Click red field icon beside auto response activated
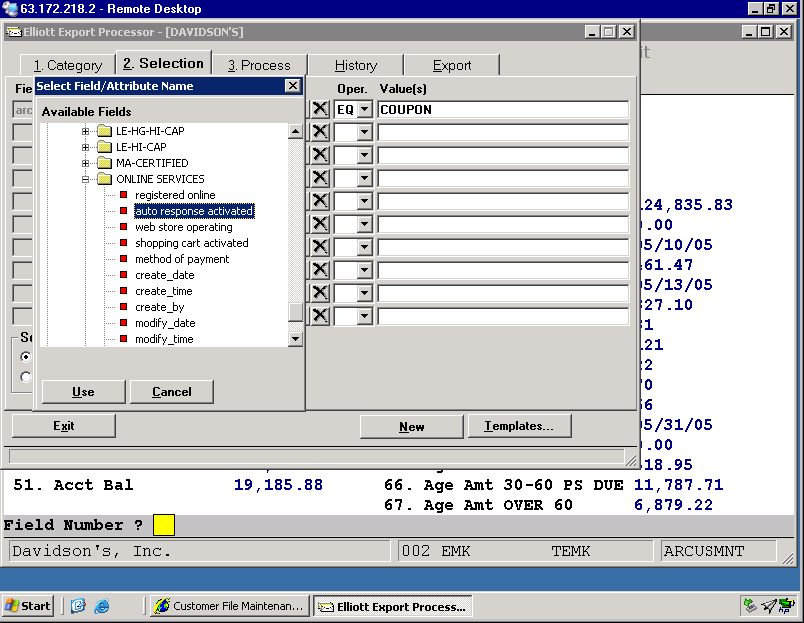The image size is (804, 623). tap(124, 211)
